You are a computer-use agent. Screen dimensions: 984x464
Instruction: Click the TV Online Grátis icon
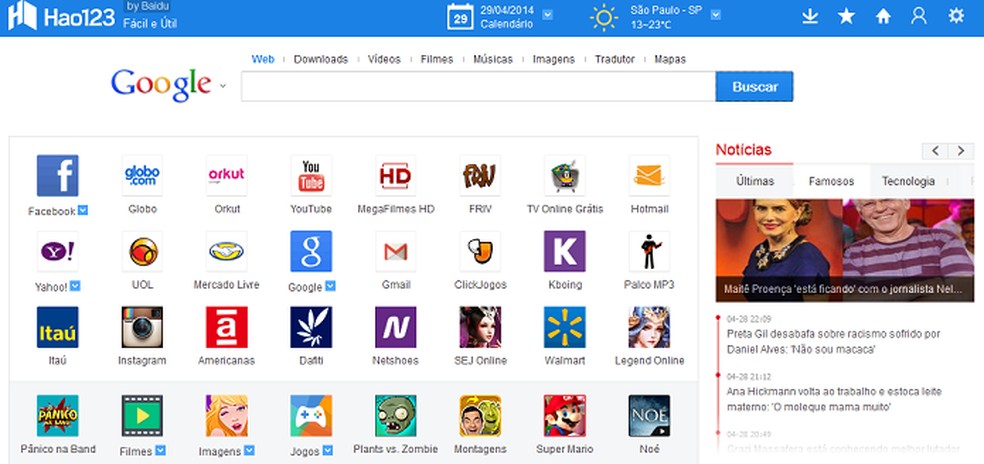[x=565, y=176]
